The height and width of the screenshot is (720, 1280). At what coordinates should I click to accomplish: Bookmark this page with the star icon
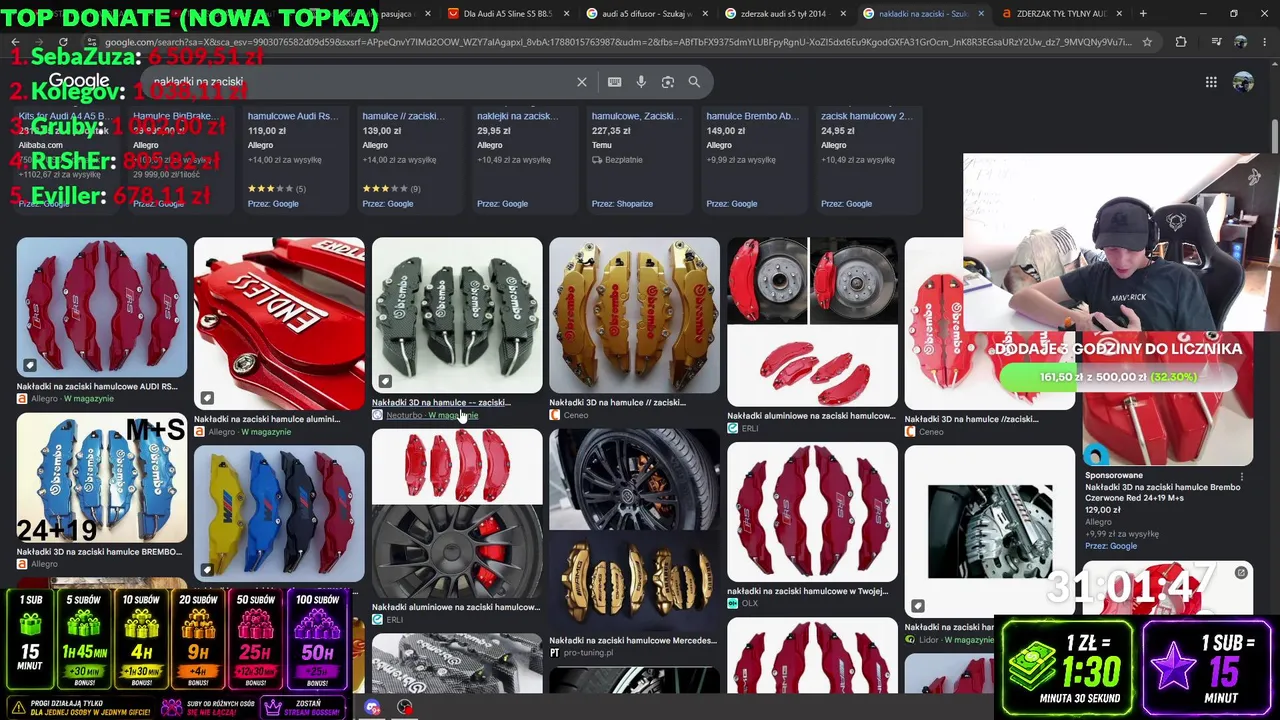pos(1147,42)
